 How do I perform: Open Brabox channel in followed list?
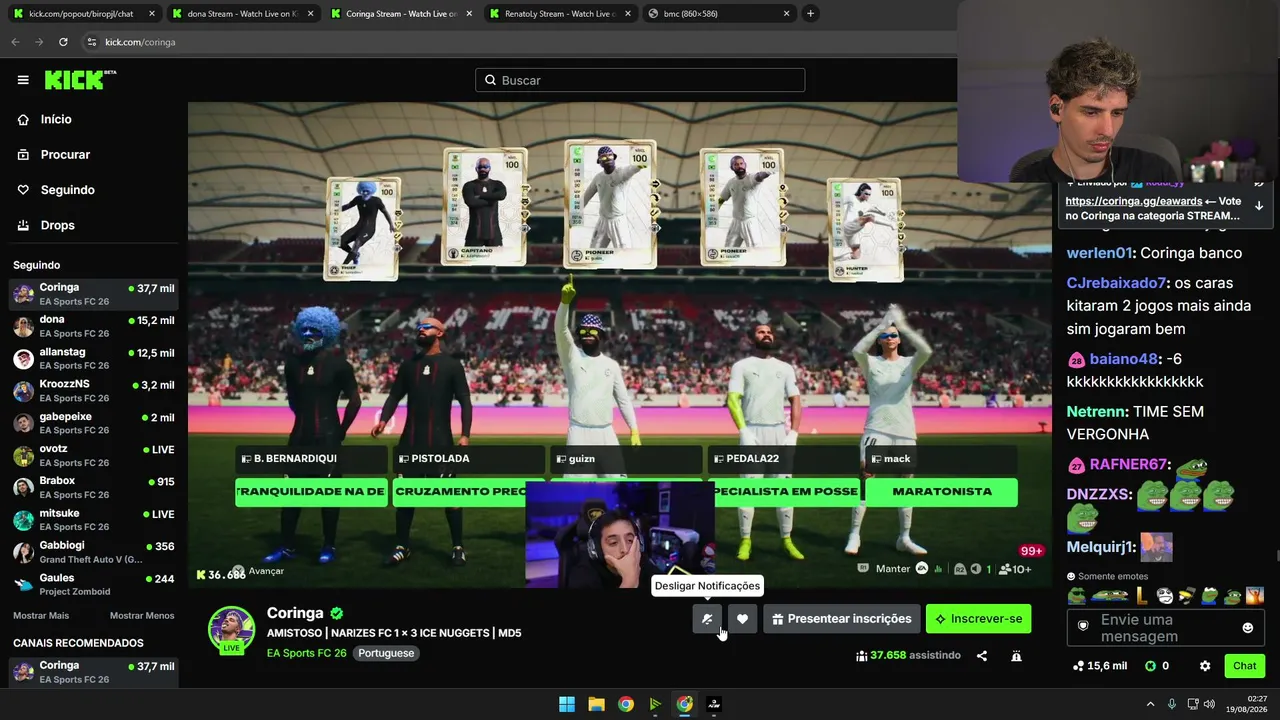click(x=94, y=487)
